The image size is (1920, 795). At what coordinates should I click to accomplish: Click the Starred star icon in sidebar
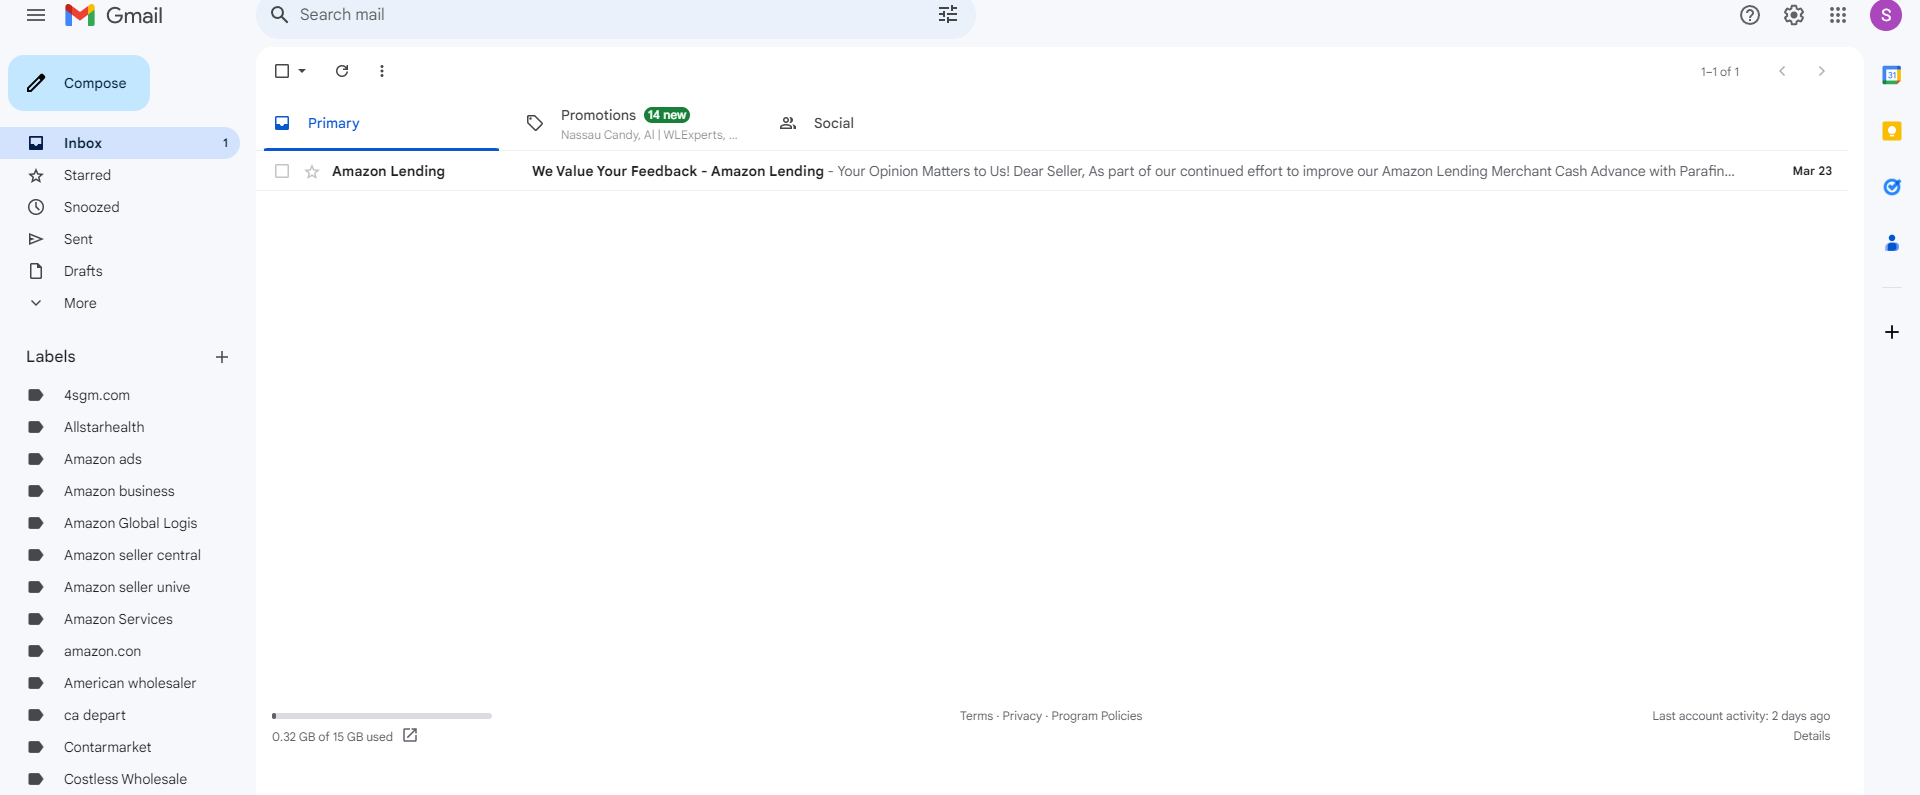click(36, 175)
